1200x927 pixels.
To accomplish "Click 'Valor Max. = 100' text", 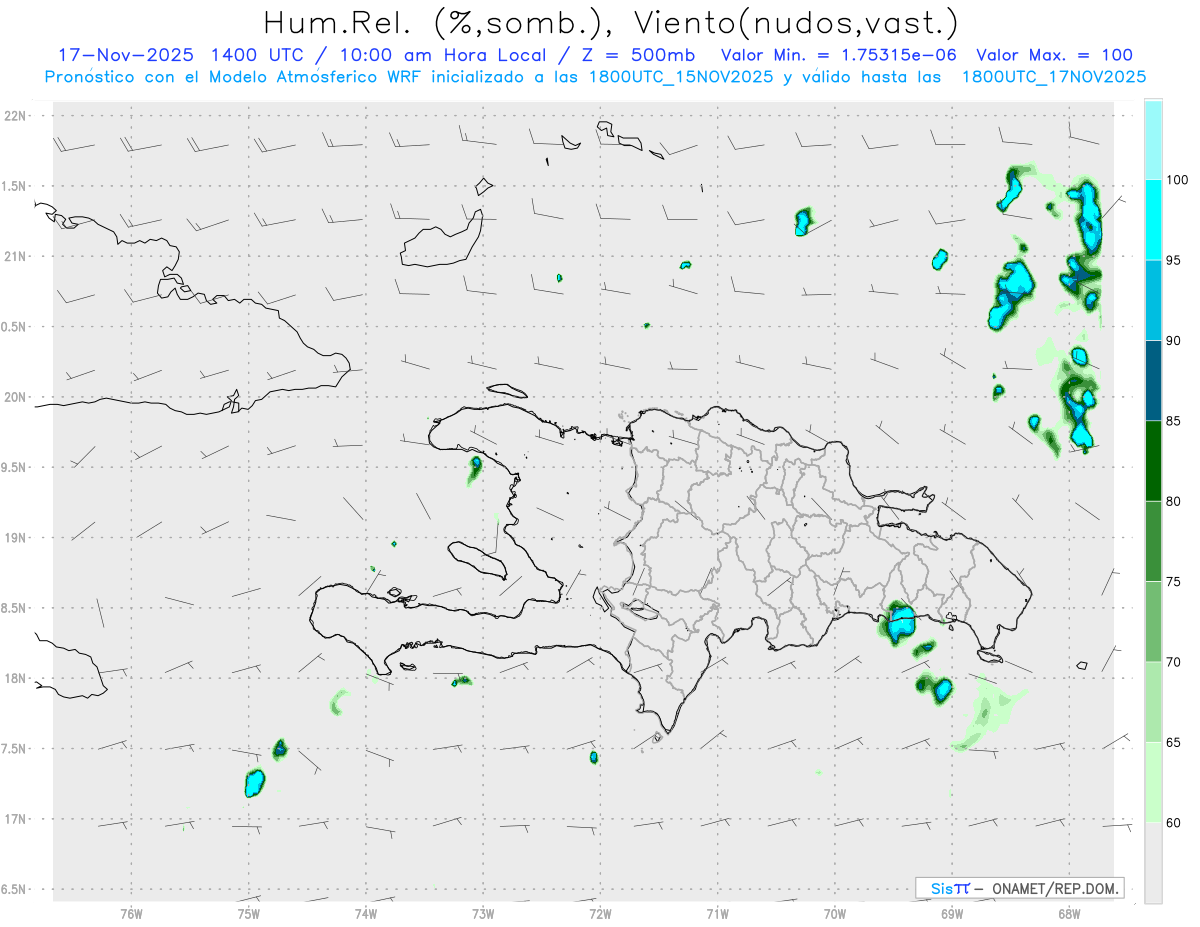I will coord(1054,55).
